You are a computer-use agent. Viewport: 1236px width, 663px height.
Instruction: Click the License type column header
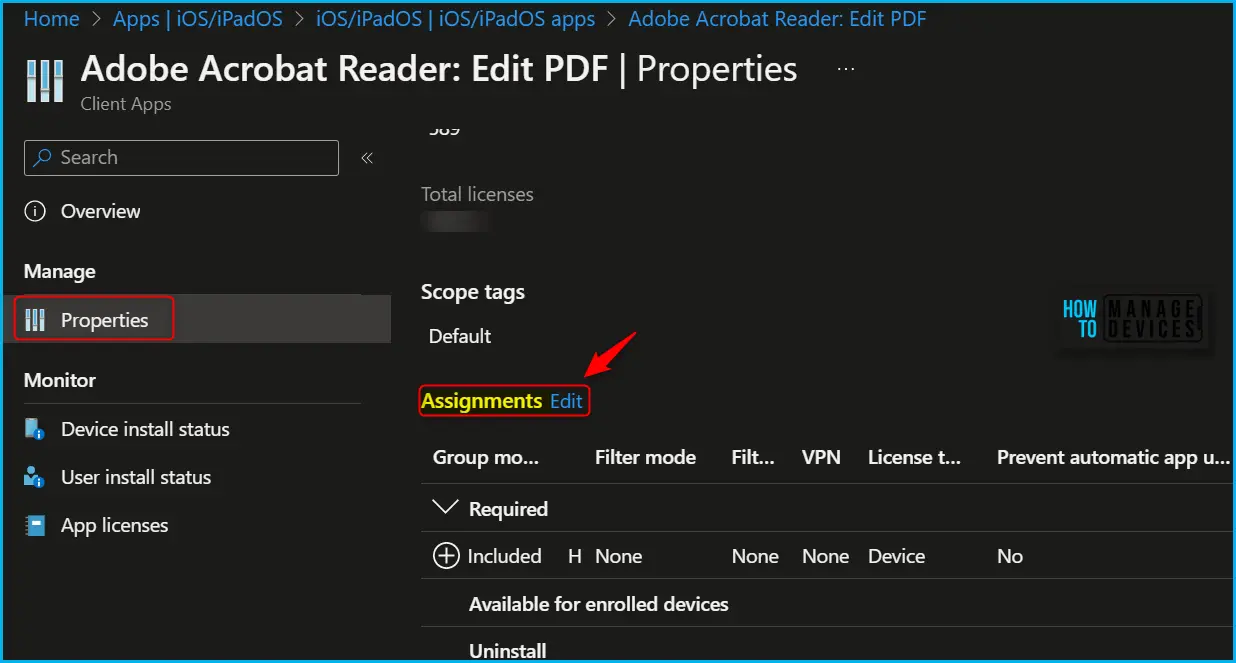[915, 458]
